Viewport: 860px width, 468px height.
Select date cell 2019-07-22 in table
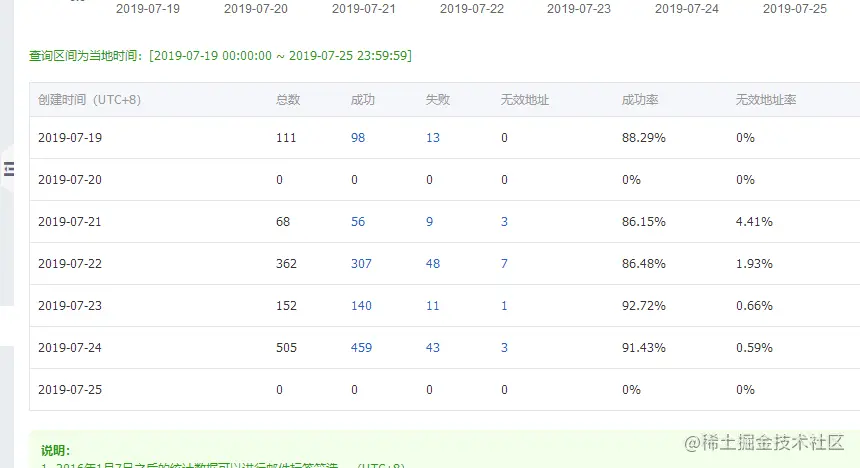(70, 264)
